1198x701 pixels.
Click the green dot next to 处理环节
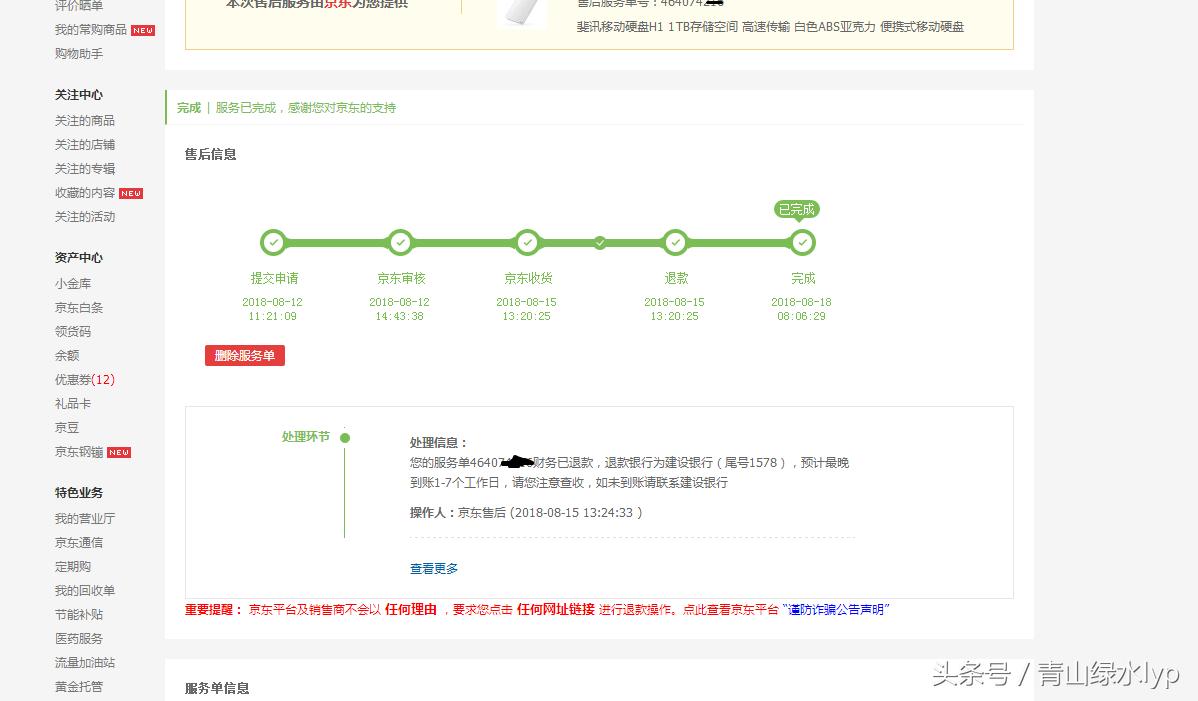pos(345,438)
